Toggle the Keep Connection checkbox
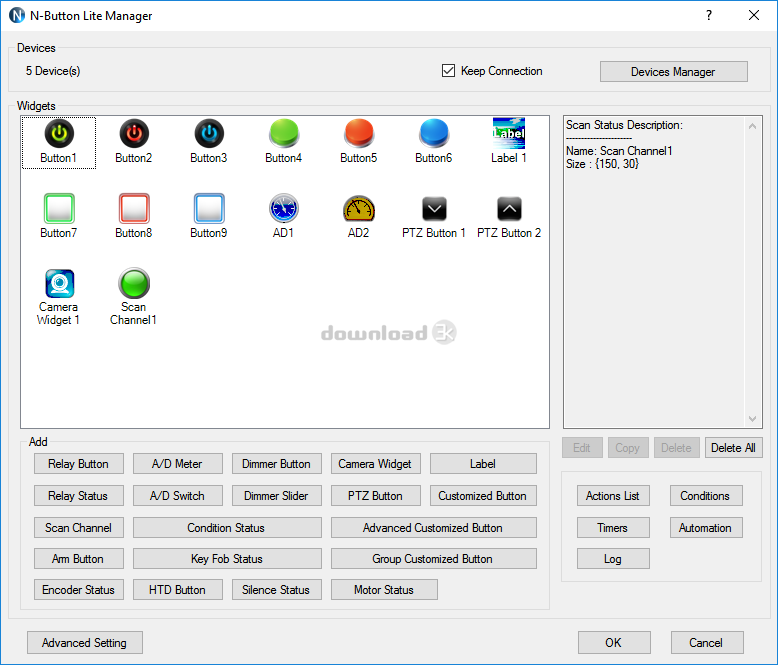Viewport: 778px width, 665px height. point(448,71)
